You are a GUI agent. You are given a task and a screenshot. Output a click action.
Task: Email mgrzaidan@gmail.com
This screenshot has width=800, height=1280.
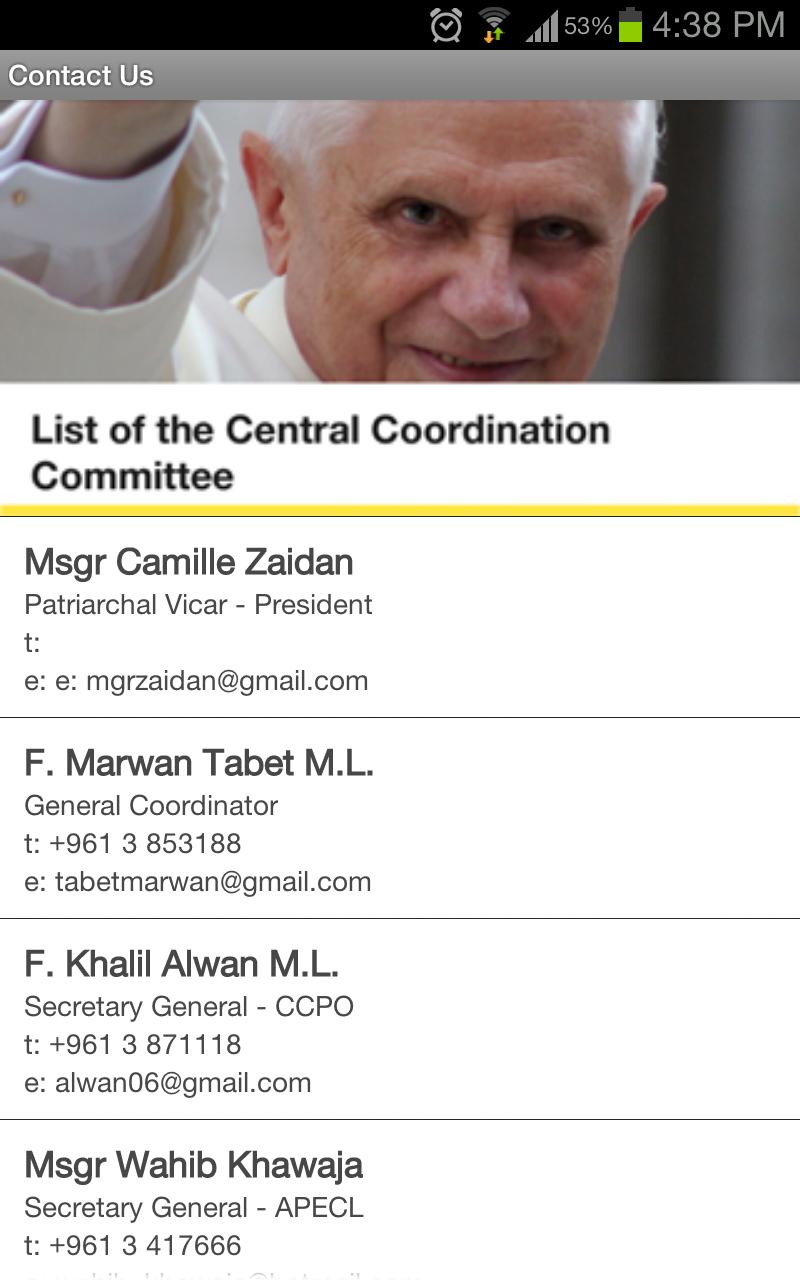coord(227,681)
